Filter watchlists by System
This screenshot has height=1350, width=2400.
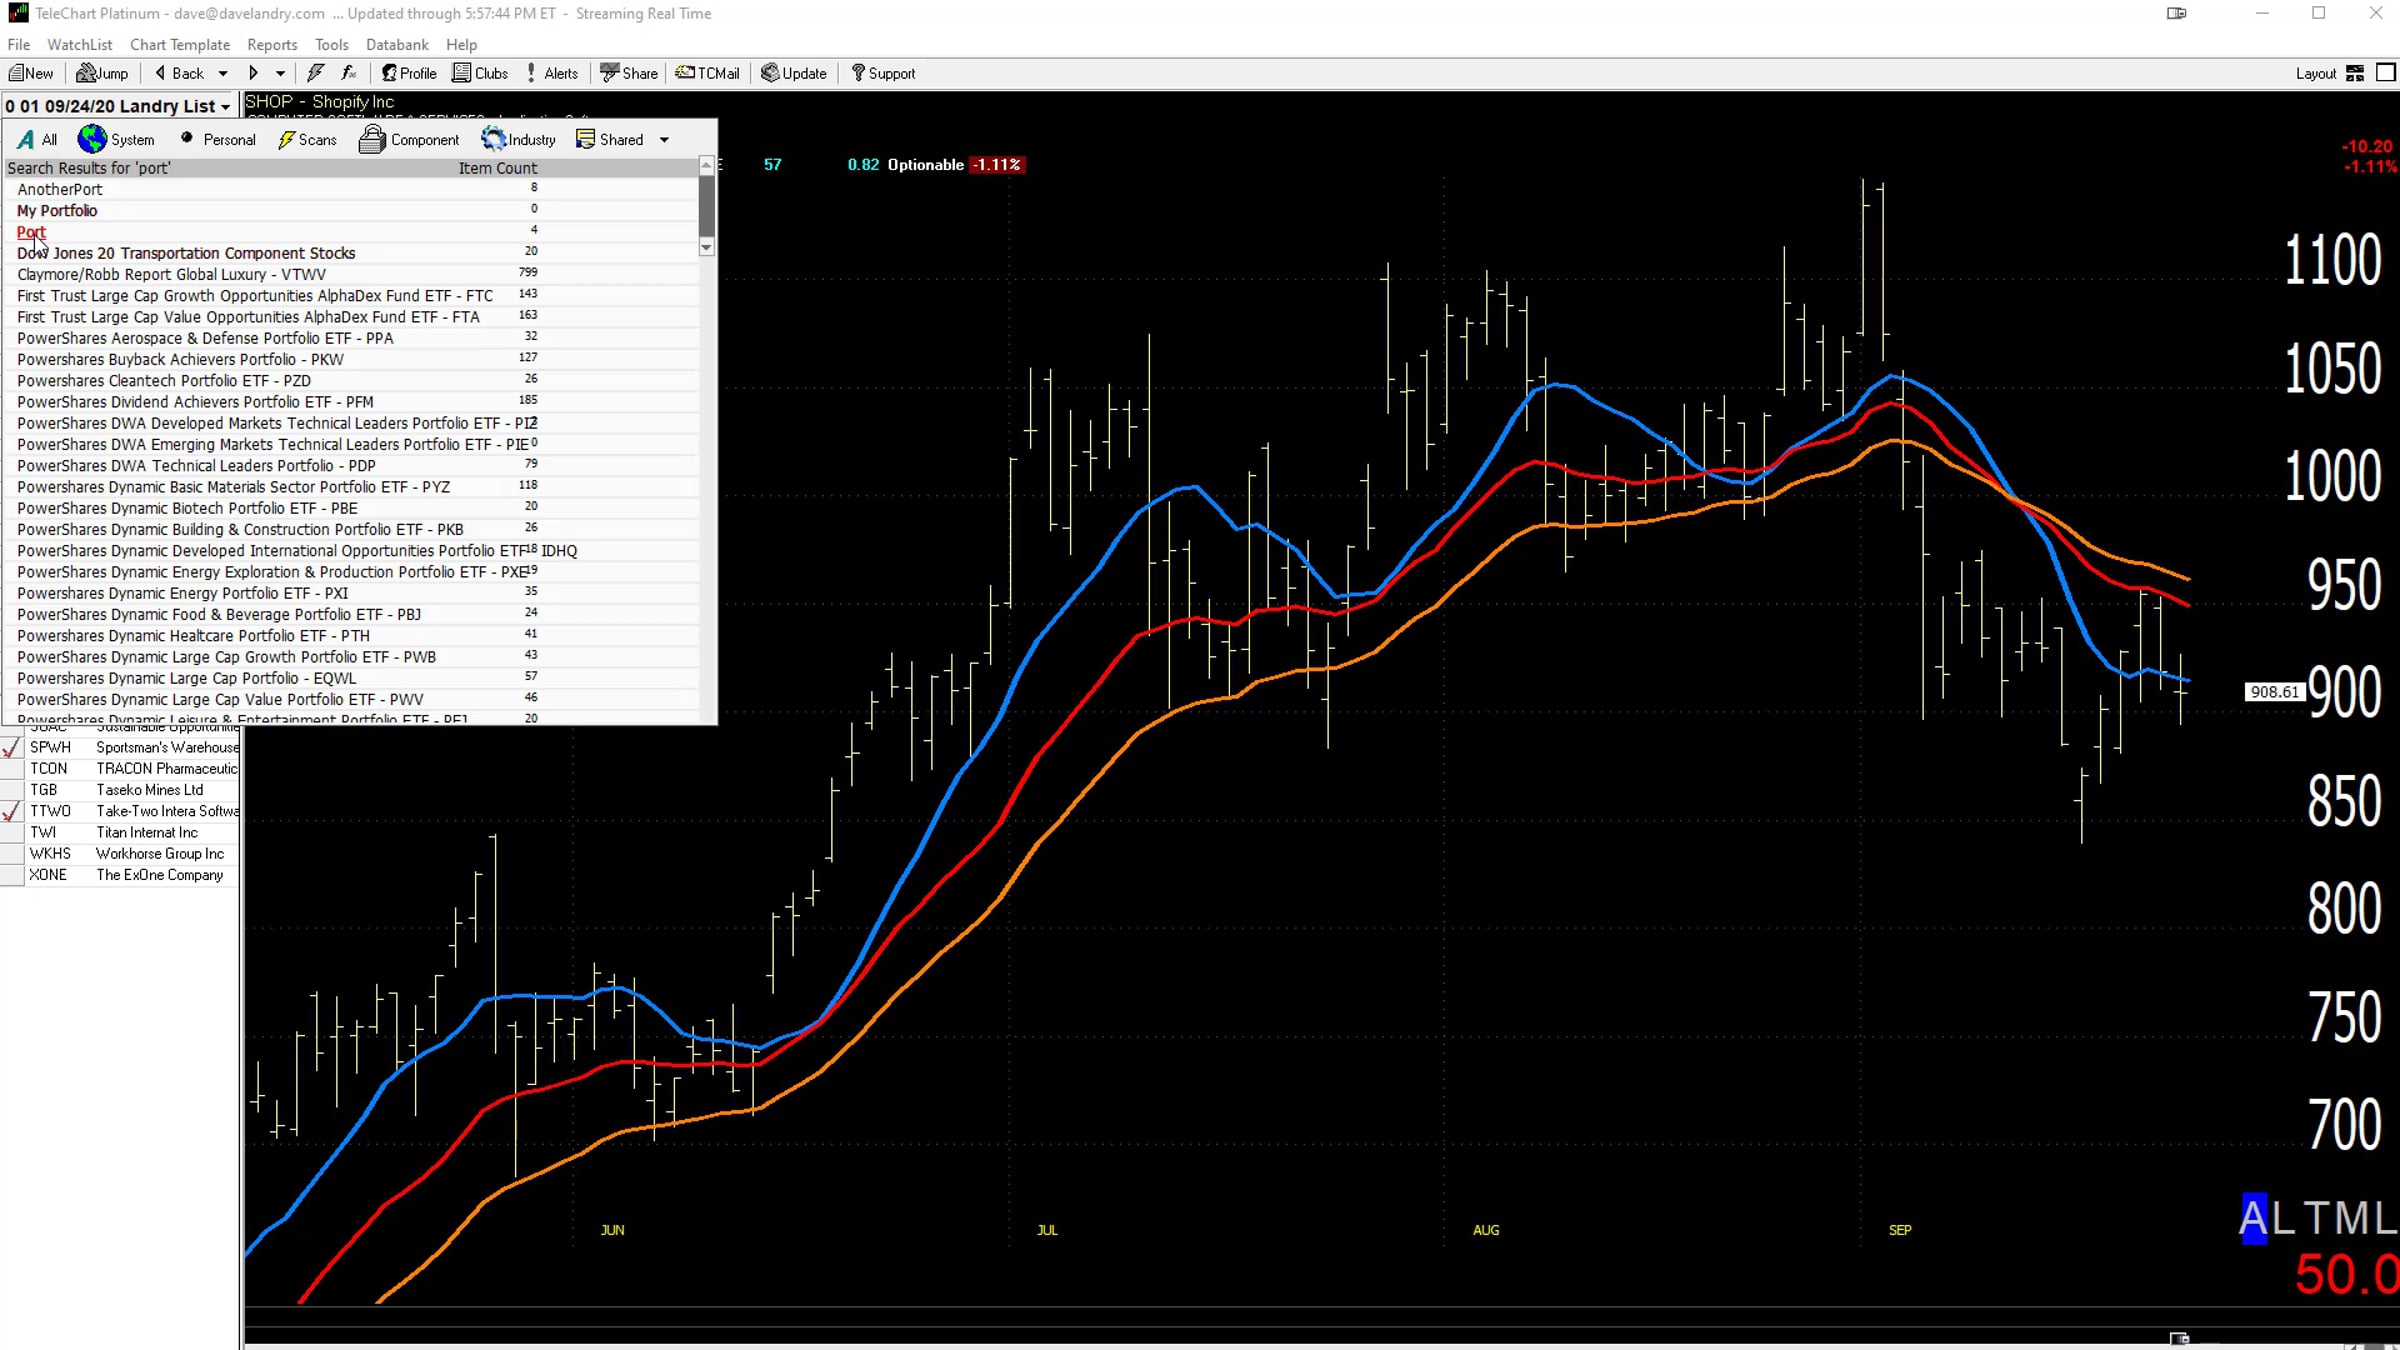(x=116, y=140)
